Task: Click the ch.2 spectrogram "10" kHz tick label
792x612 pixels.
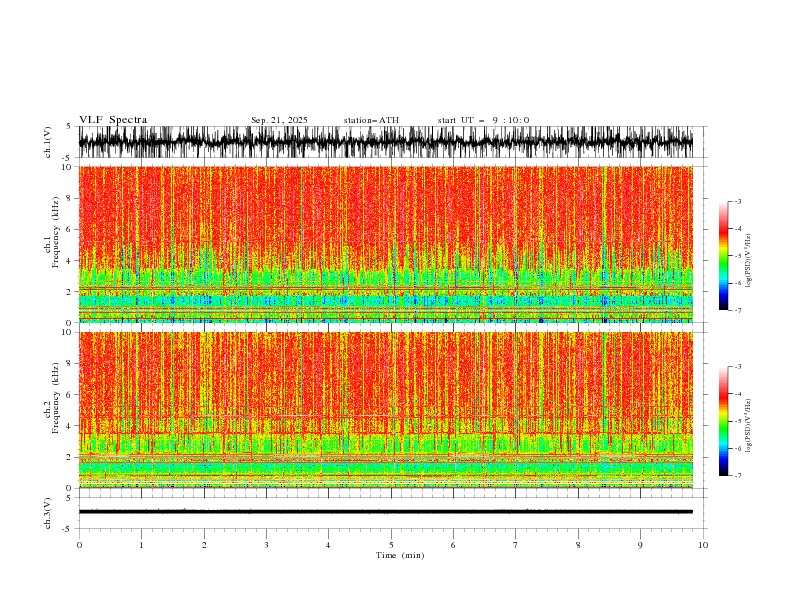Action: [67, 332]
